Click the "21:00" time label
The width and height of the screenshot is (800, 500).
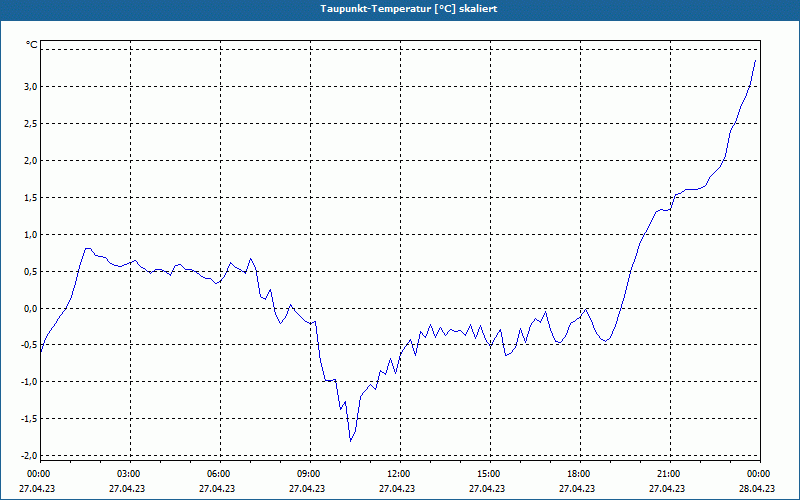(x=670, y=474)
